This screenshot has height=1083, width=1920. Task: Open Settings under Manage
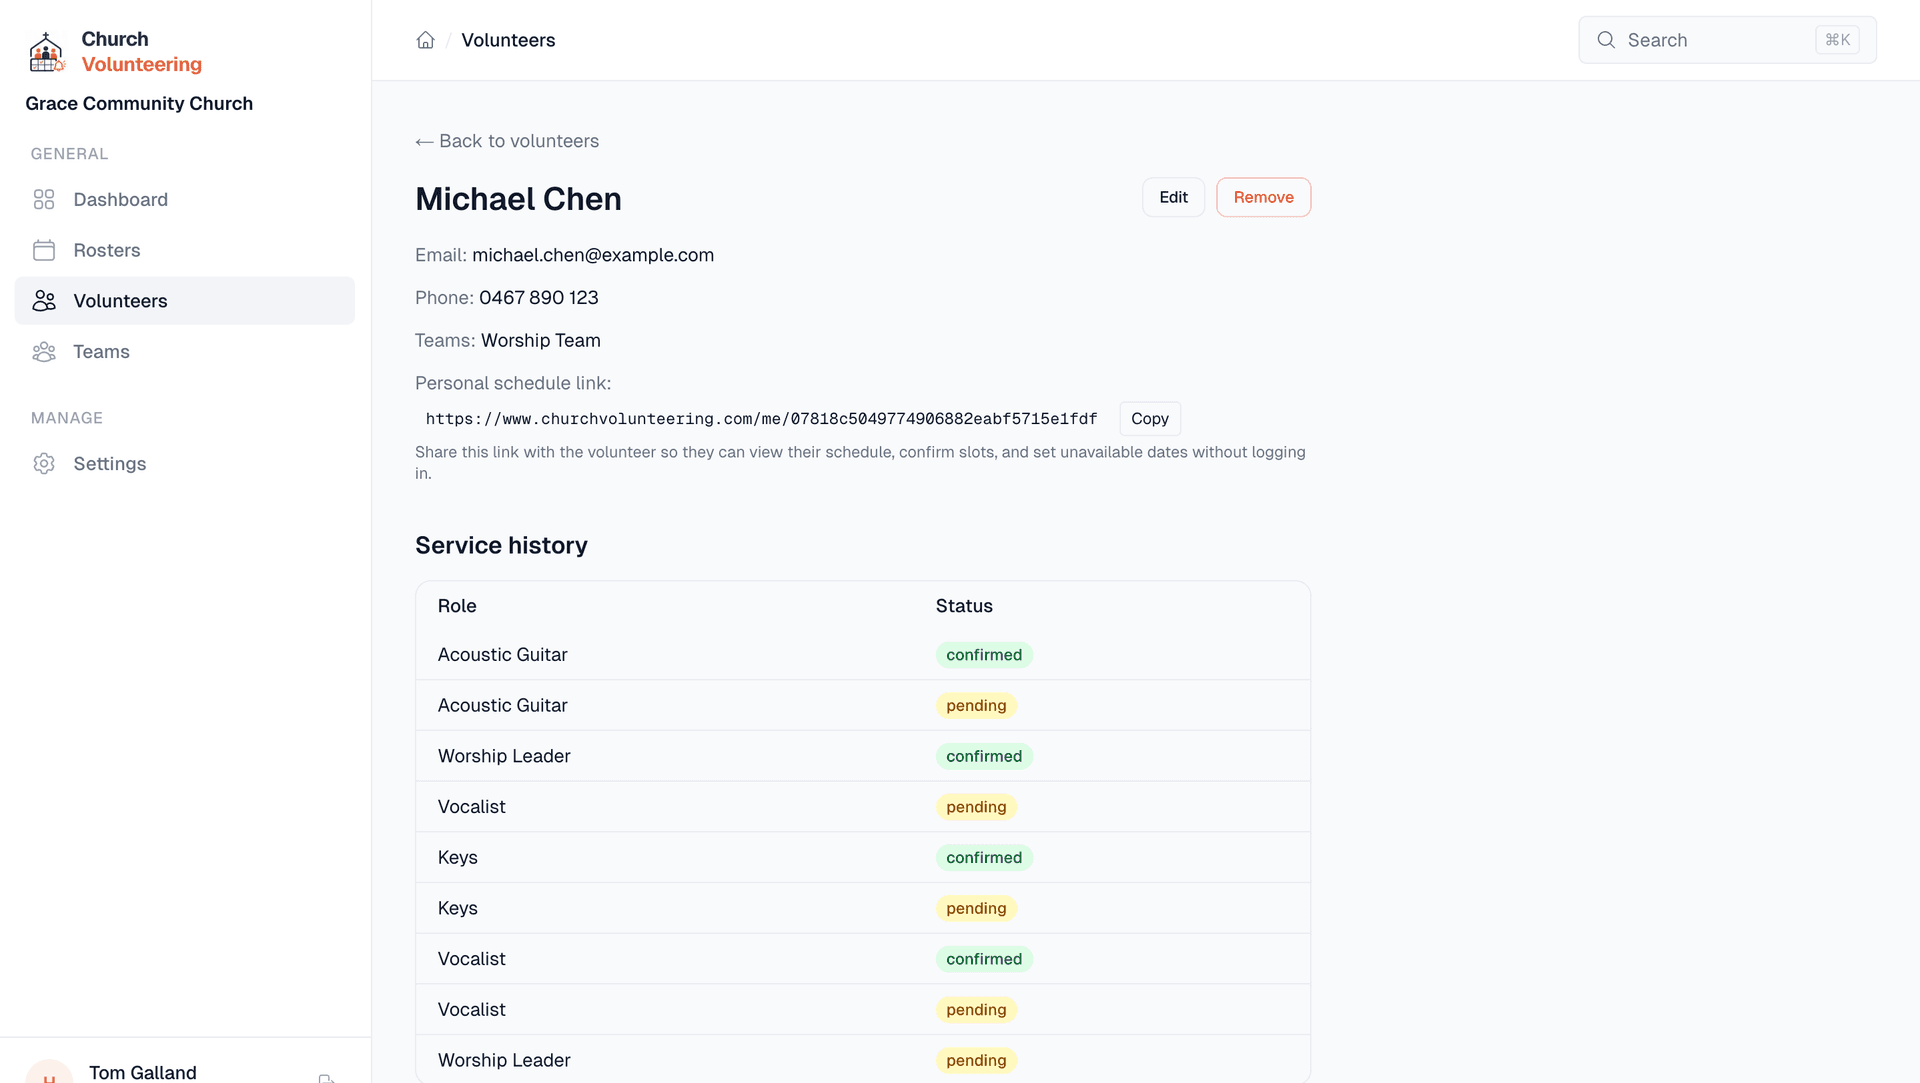pos(185,464)
